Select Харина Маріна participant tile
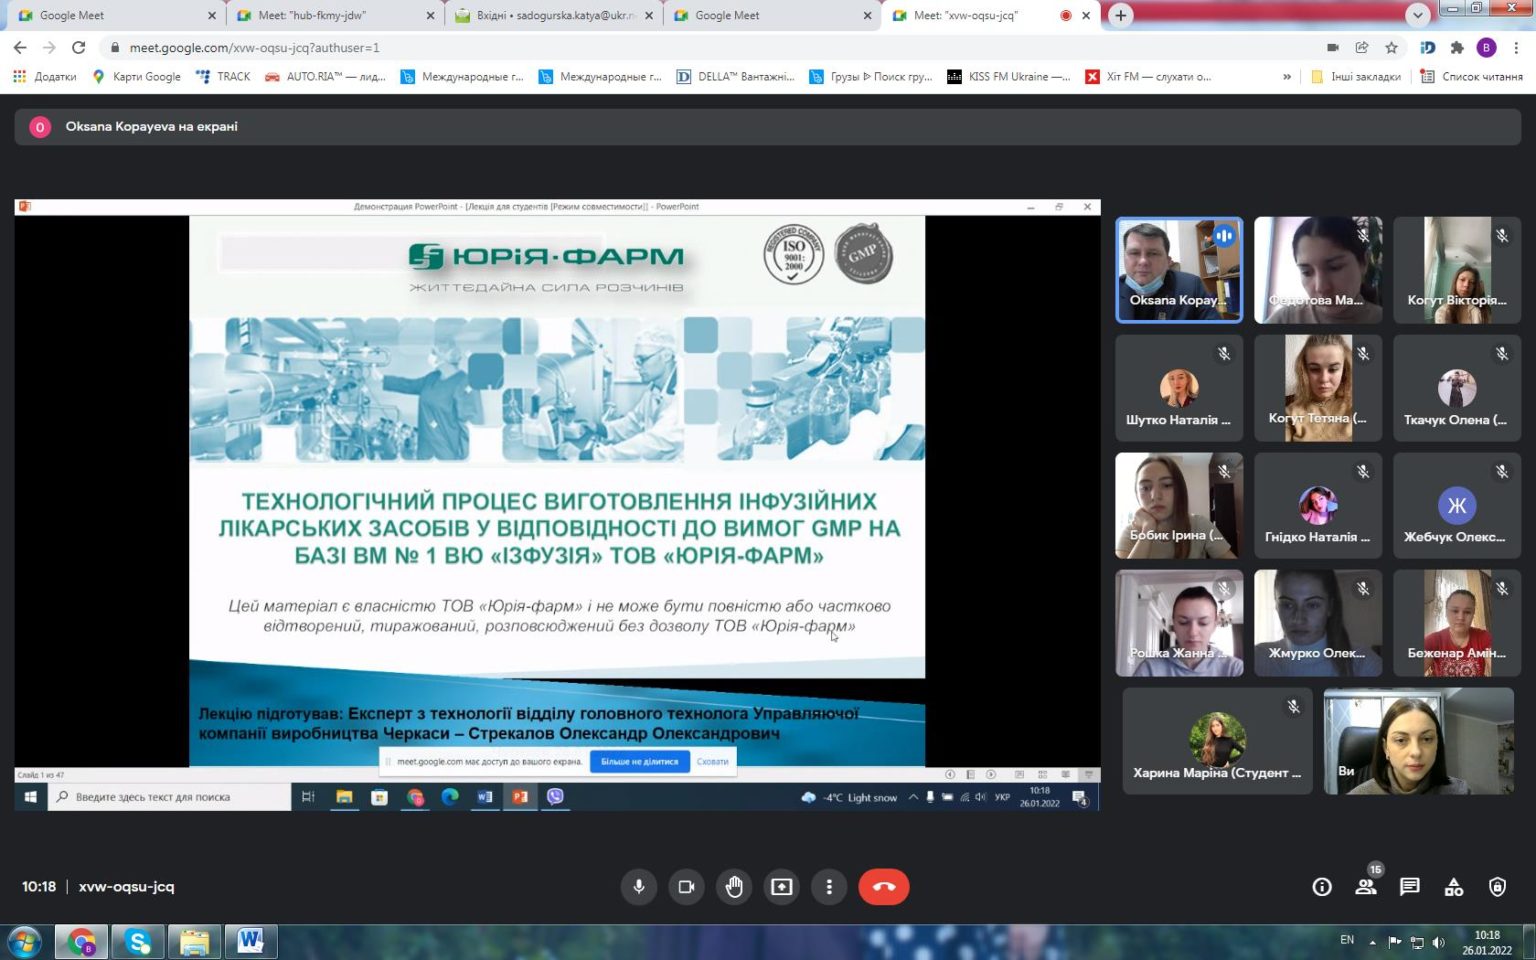The image size is (1536, 960). 1217,741
